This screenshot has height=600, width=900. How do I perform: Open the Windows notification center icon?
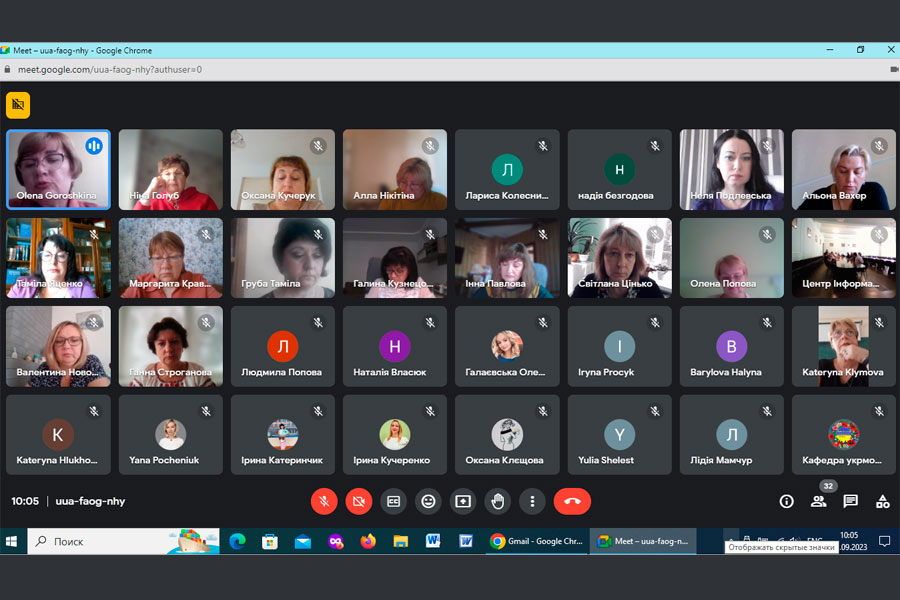[x=885, y=541]
